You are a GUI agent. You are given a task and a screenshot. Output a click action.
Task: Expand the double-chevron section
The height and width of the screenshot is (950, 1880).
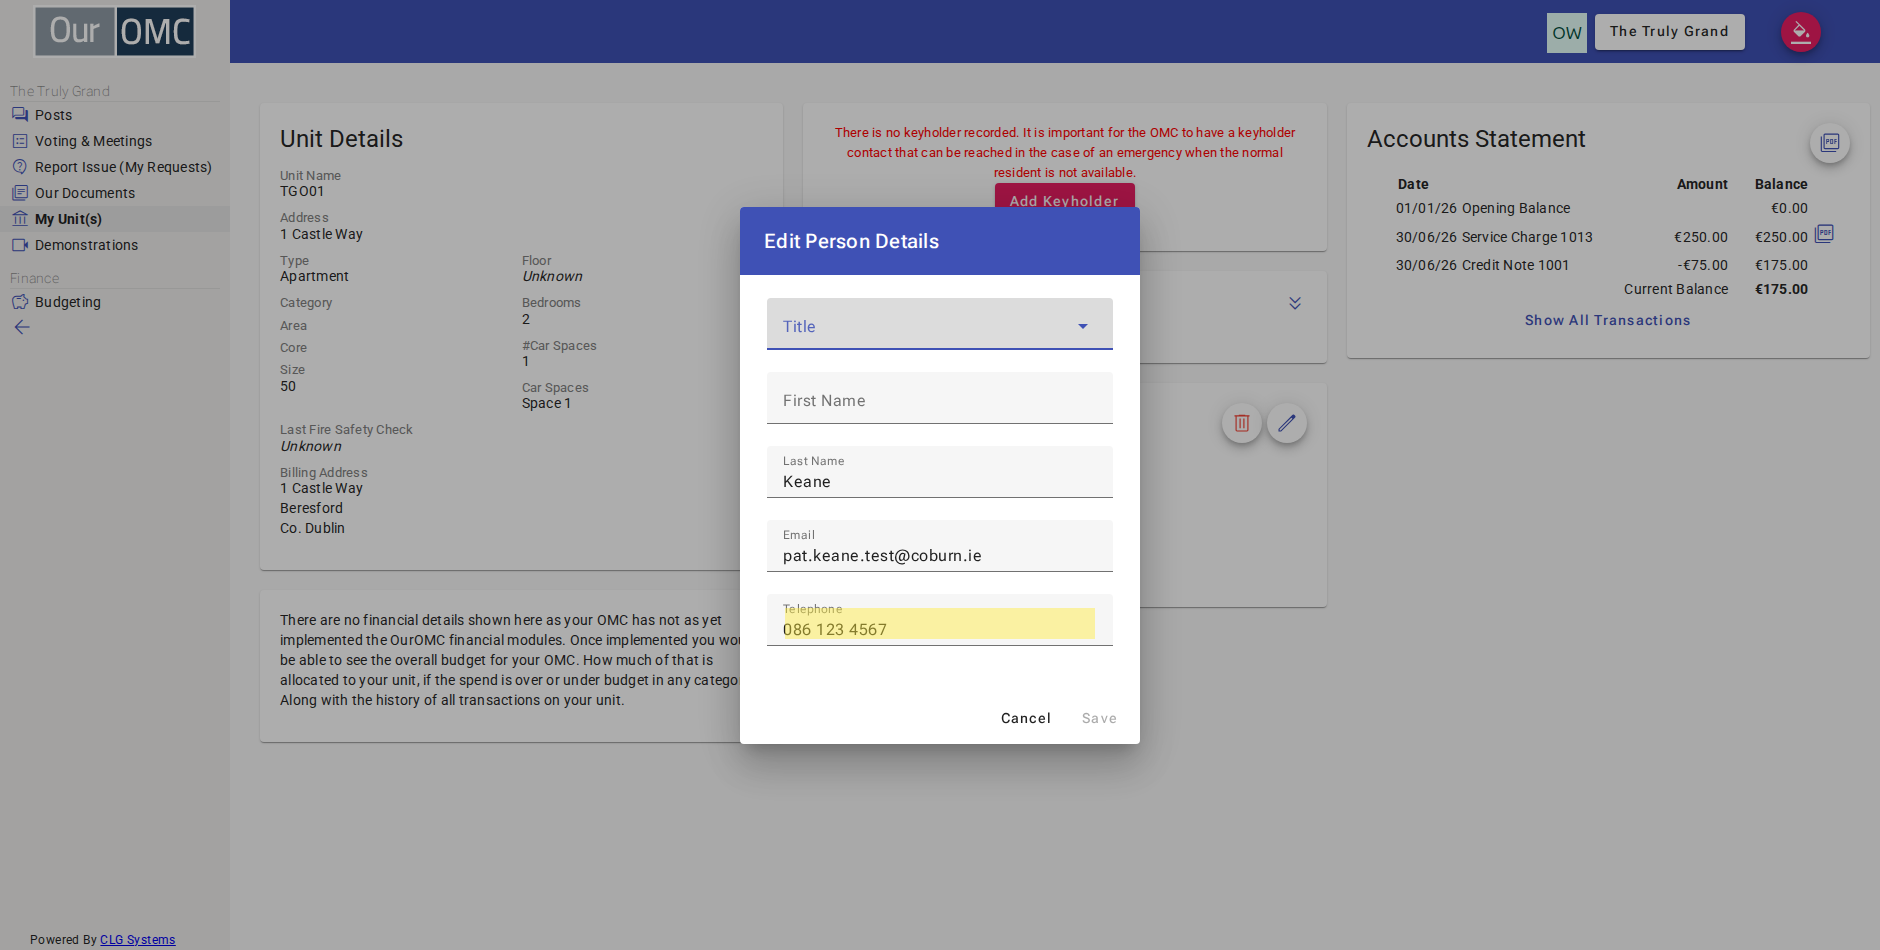click(x=1295, y=303)
